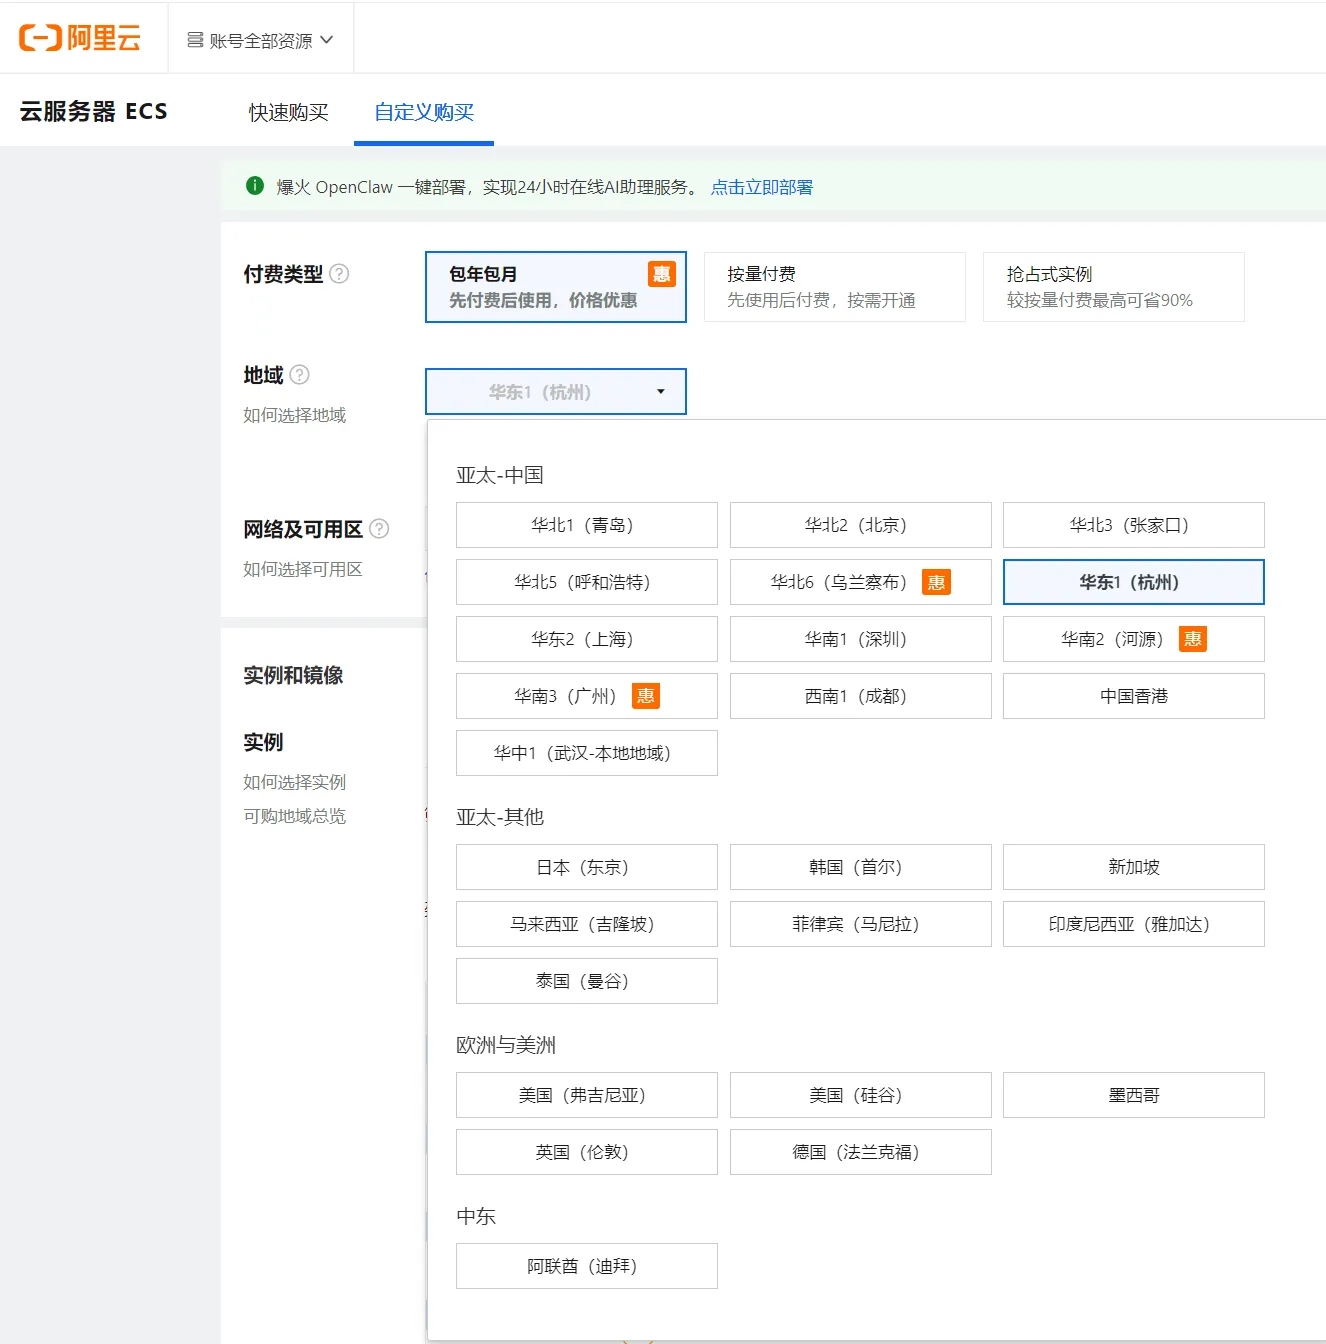The width and height of the screenshot is (1326, 1344).
Task: Open the 如何选择可用区 help link
Action: pyautogui.click(x=303, y=569)
